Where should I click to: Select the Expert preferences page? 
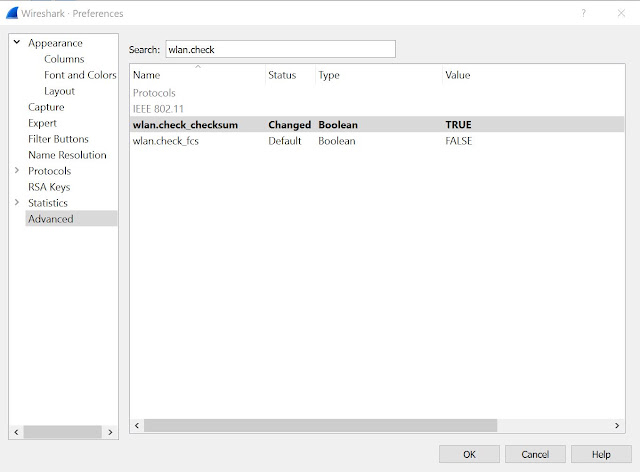click(x=42, y=123)
